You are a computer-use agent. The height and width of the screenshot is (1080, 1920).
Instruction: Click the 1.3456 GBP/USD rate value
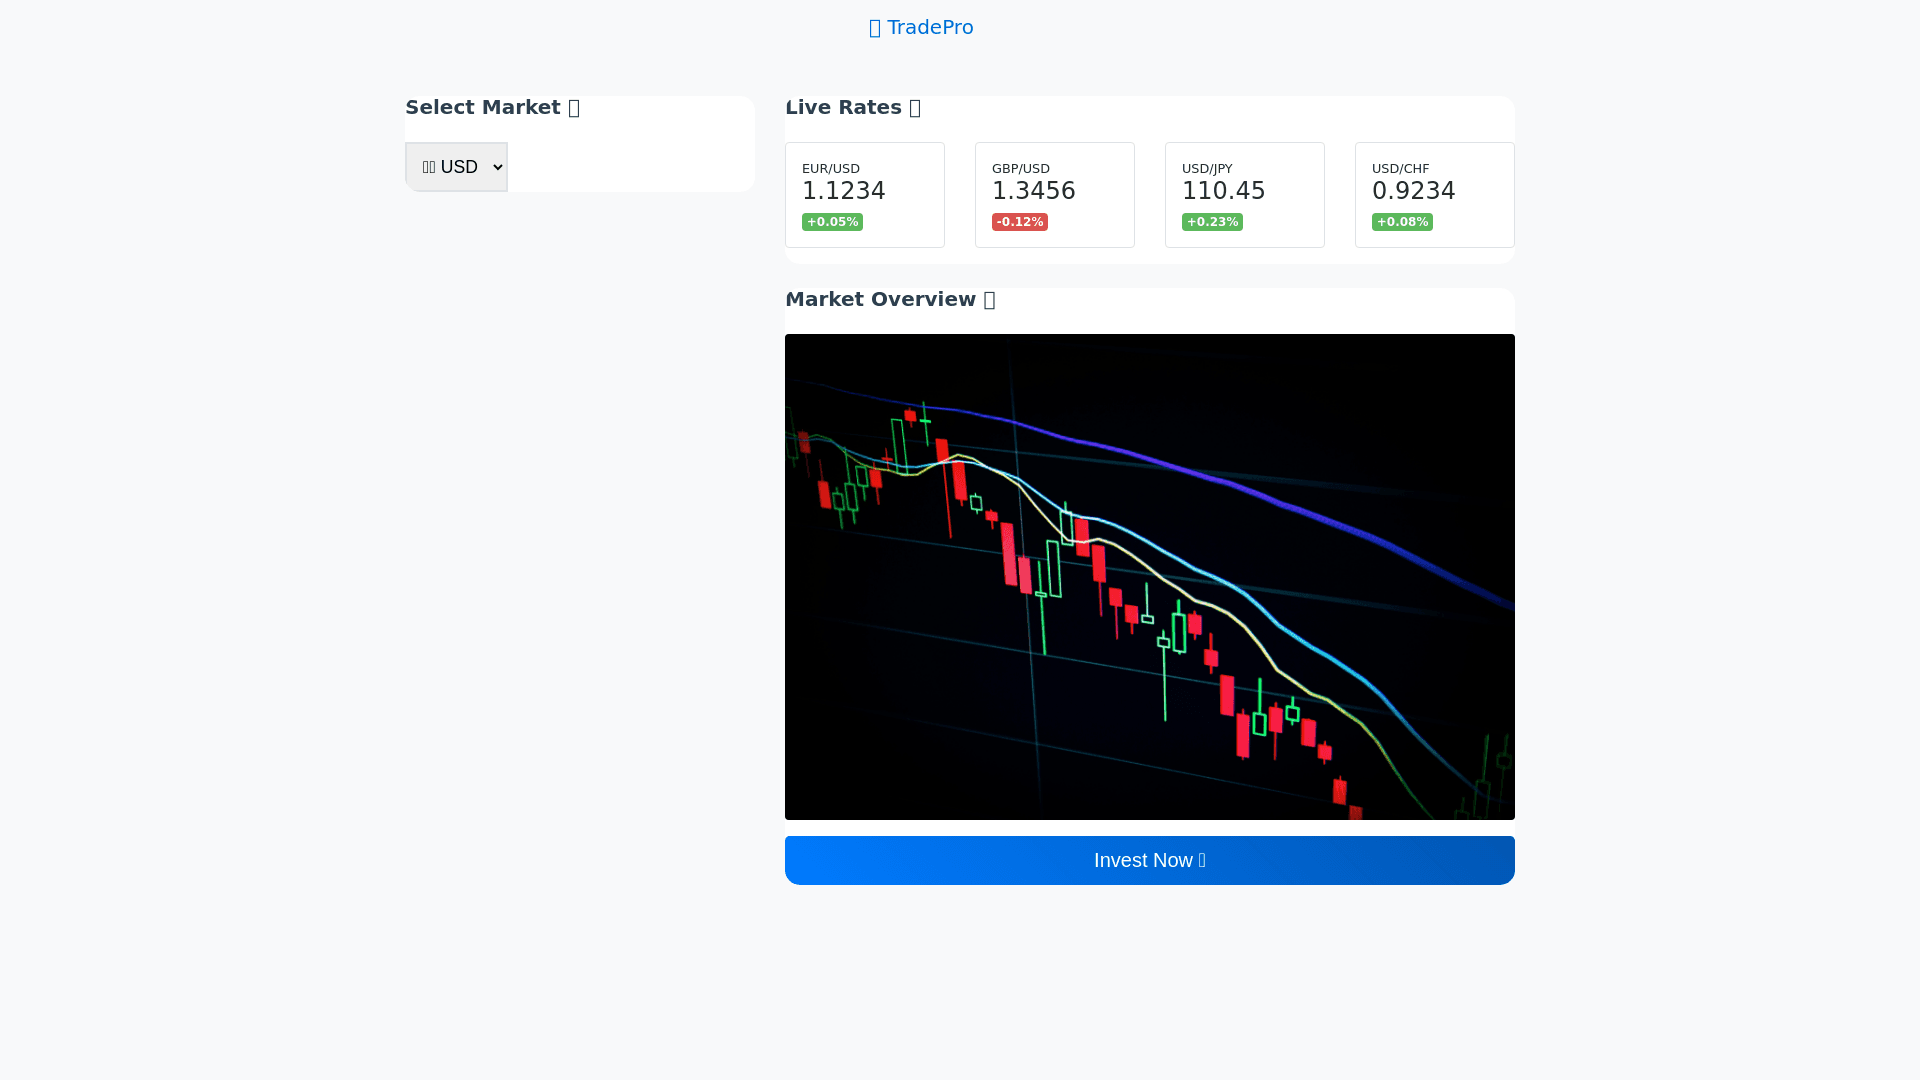pos(1033,191)
